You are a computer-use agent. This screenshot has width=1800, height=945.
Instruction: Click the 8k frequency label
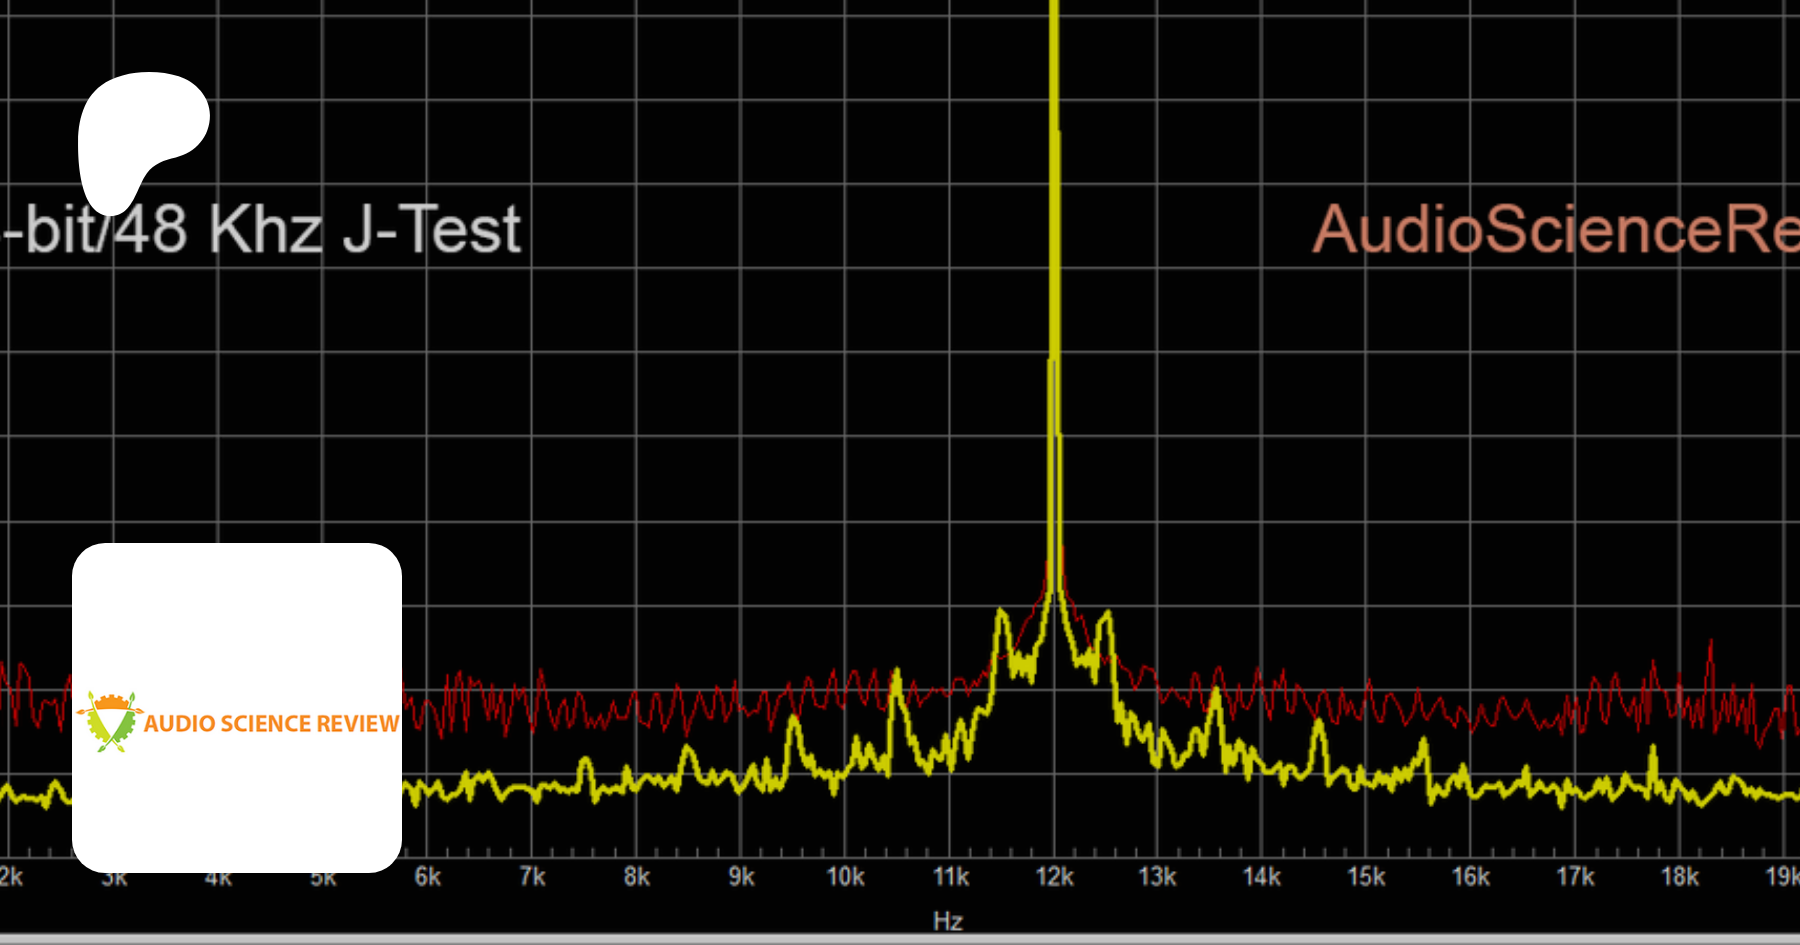coord(637,877)
